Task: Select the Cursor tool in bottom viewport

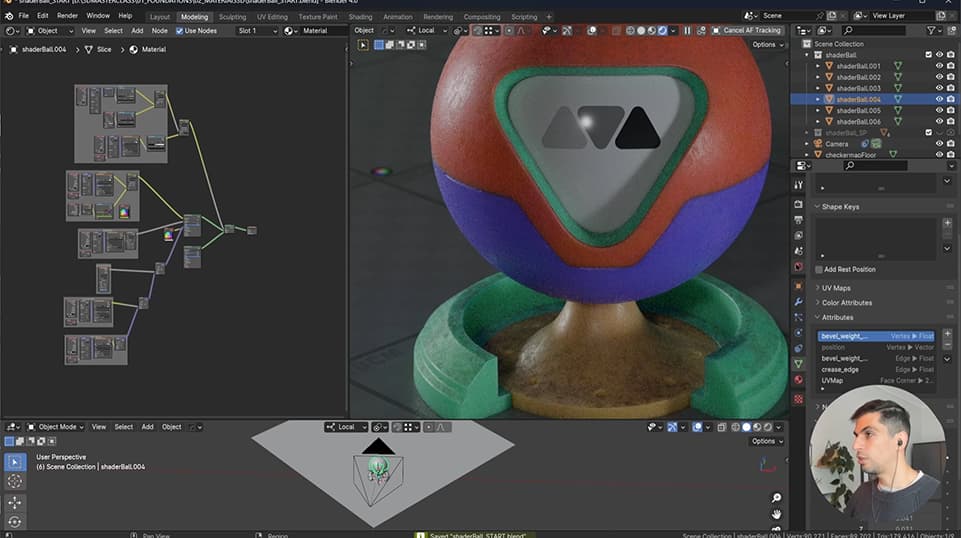Action: pyautogui.click(x=15, y=481)
